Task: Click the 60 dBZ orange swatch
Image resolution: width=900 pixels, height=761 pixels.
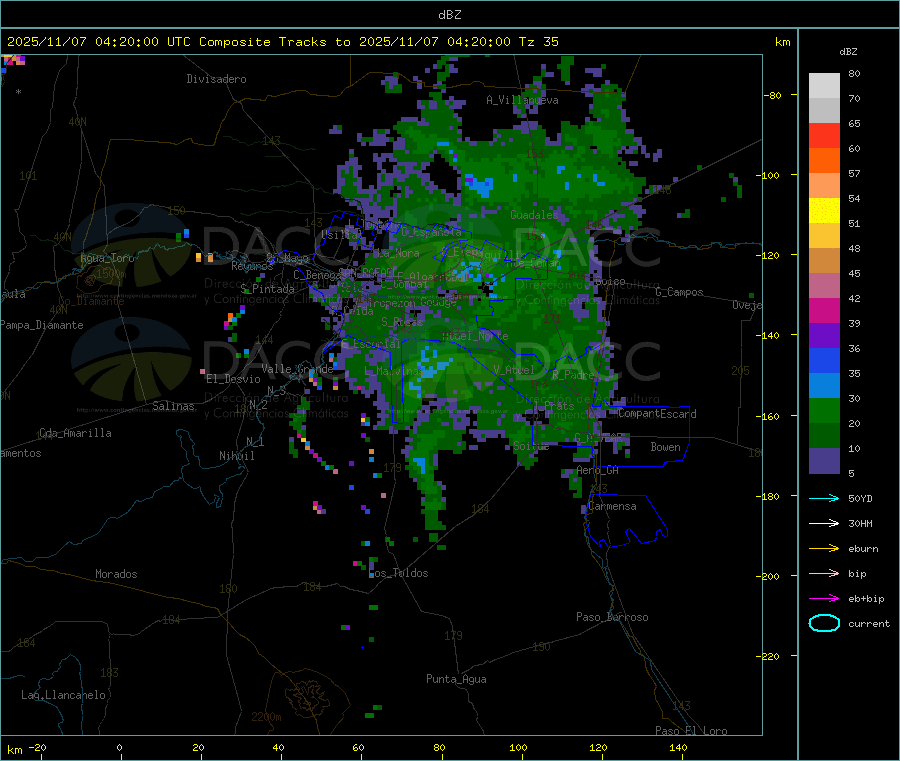Action: 824,161
